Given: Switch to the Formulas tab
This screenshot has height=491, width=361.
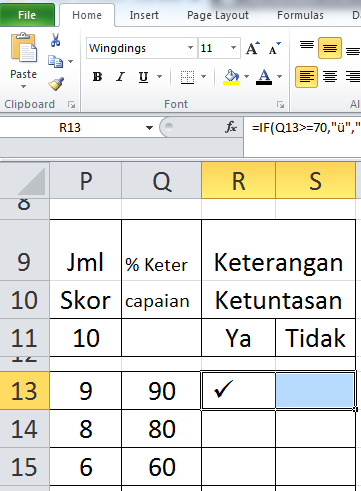Looking at the screenshot, I should pyautogui.click(x=300, y=15).
